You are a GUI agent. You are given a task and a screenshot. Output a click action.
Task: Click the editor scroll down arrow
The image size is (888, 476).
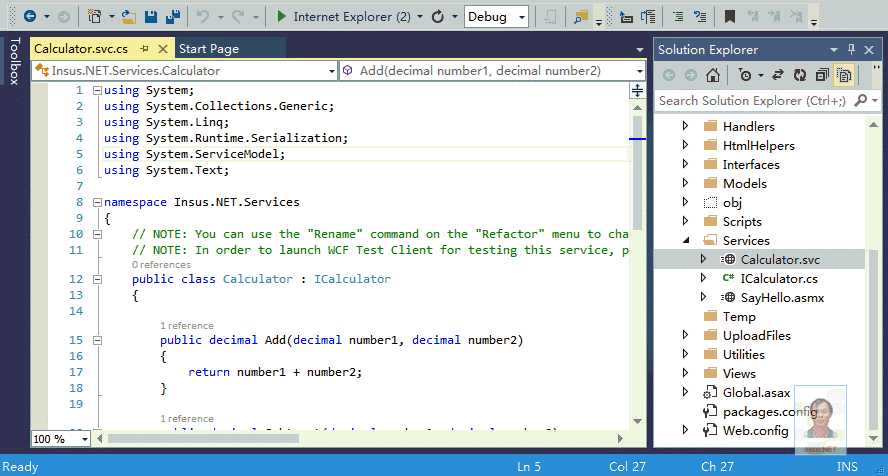pos(637,421)
